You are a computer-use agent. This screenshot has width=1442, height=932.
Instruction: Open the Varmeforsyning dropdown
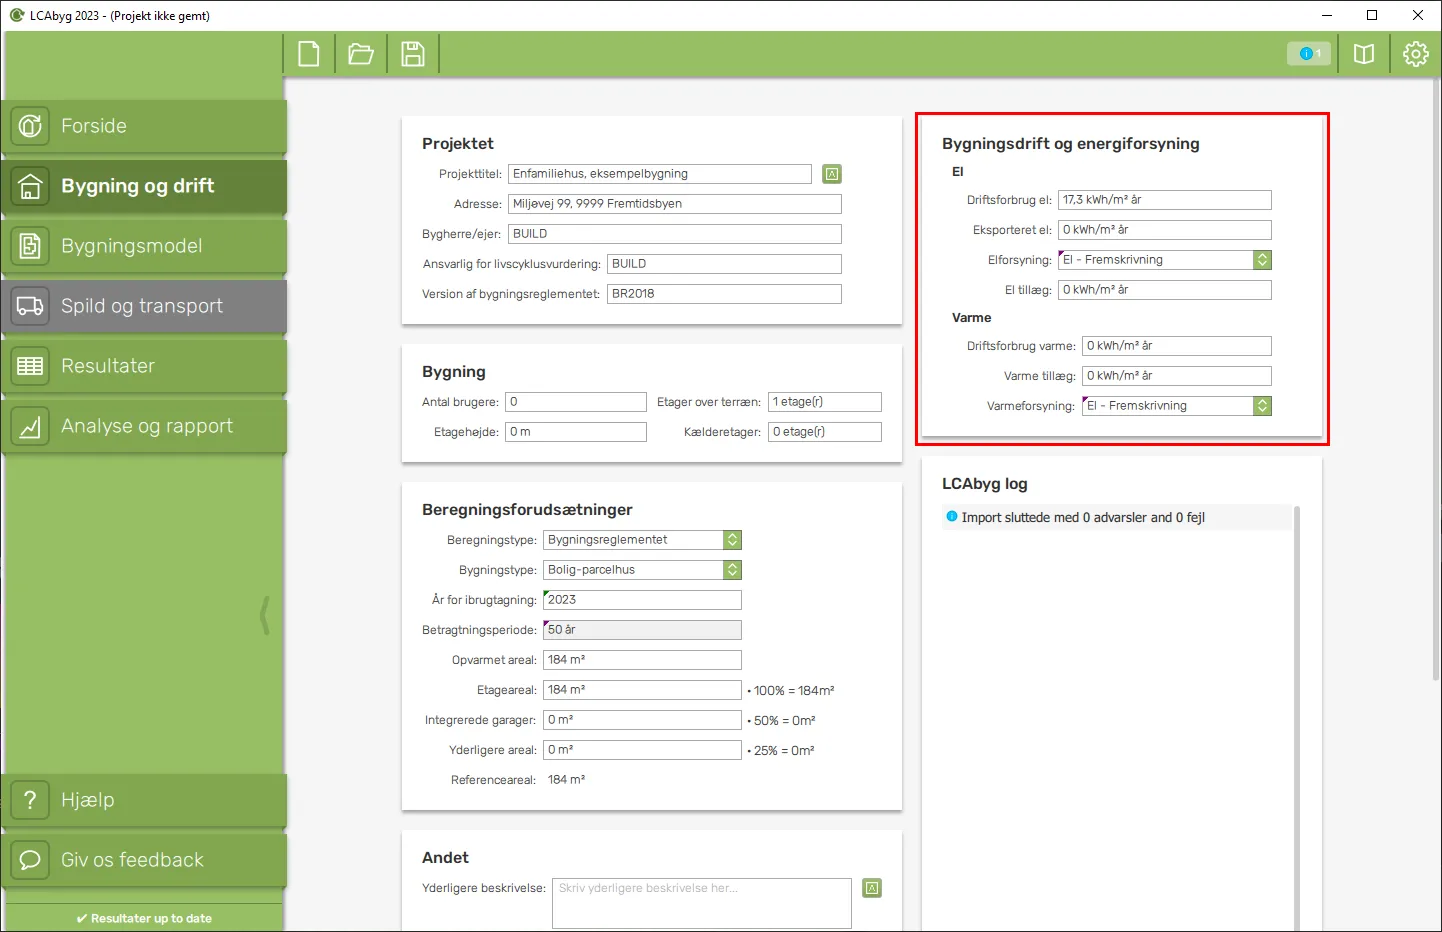pos(1177,406)
